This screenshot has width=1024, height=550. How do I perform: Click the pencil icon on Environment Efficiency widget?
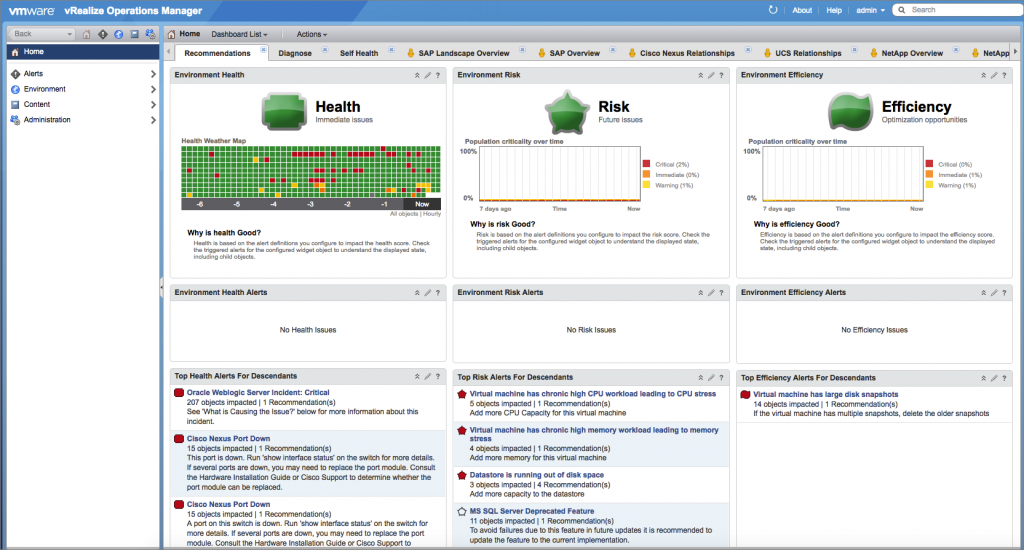coord(992,75)
